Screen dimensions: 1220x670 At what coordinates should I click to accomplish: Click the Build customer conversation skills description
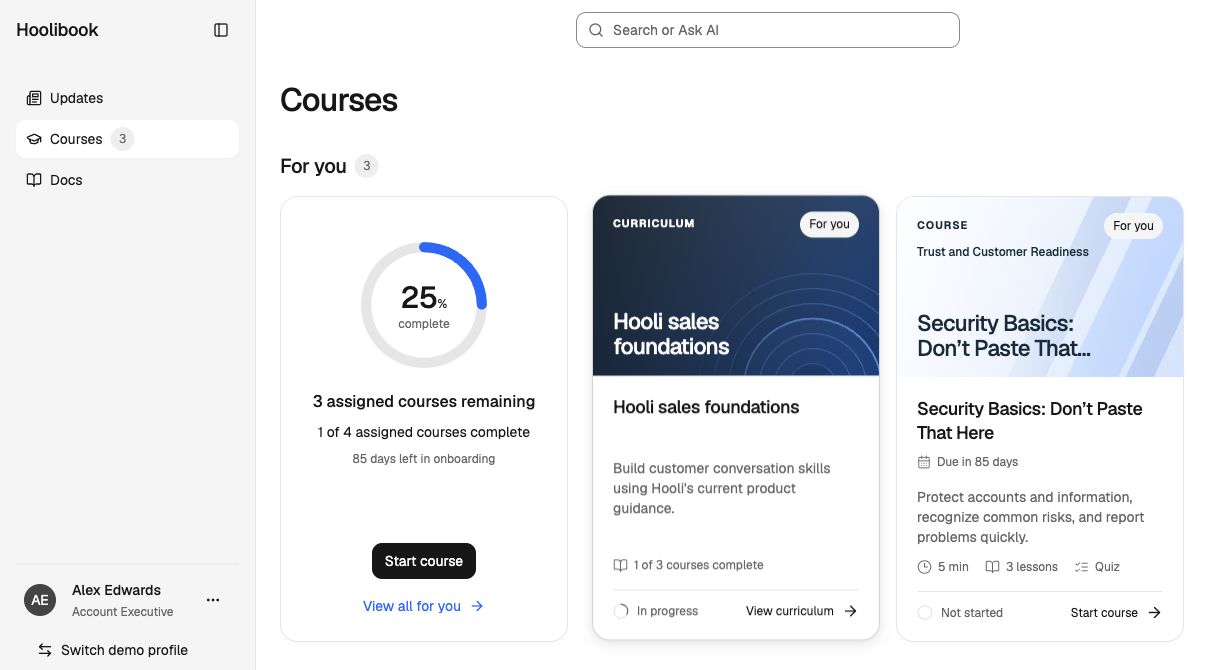722,488
